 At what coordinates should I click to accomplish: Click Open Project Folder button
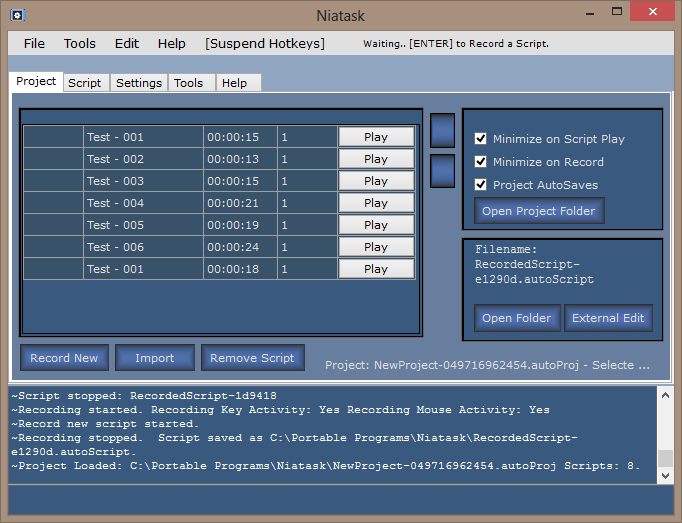(539, 211)
